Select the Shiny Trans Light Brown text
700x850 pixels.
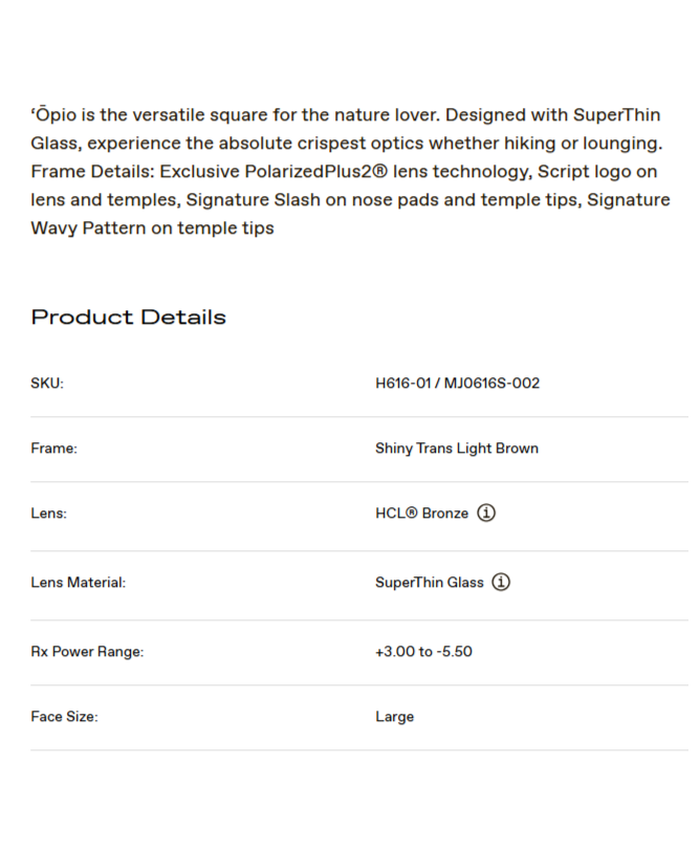[x=456, y=448]
